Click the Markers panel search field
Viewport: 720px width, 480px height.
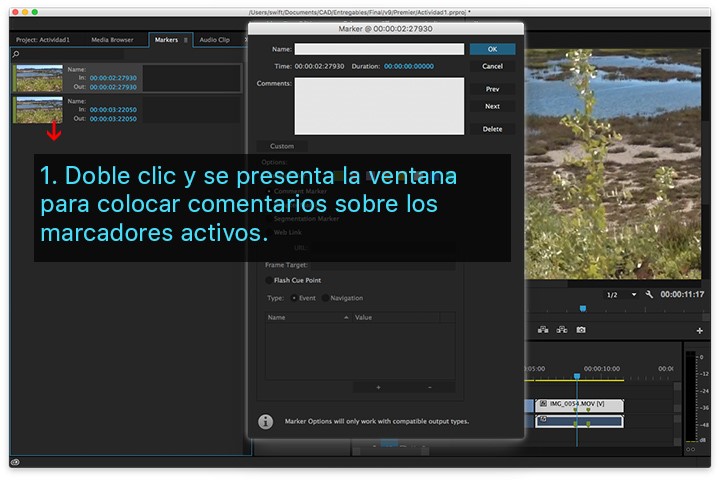click(x=73, y=54)
